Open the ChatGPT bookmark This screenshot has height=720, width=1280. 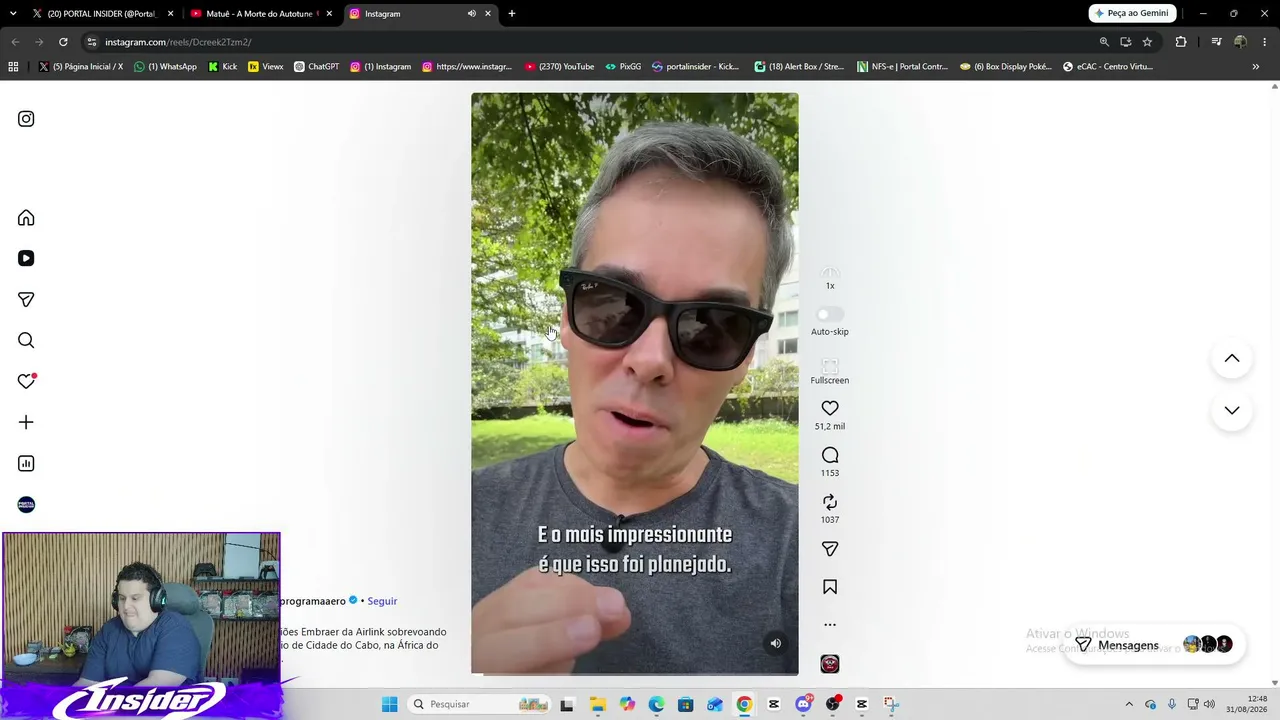316,67
